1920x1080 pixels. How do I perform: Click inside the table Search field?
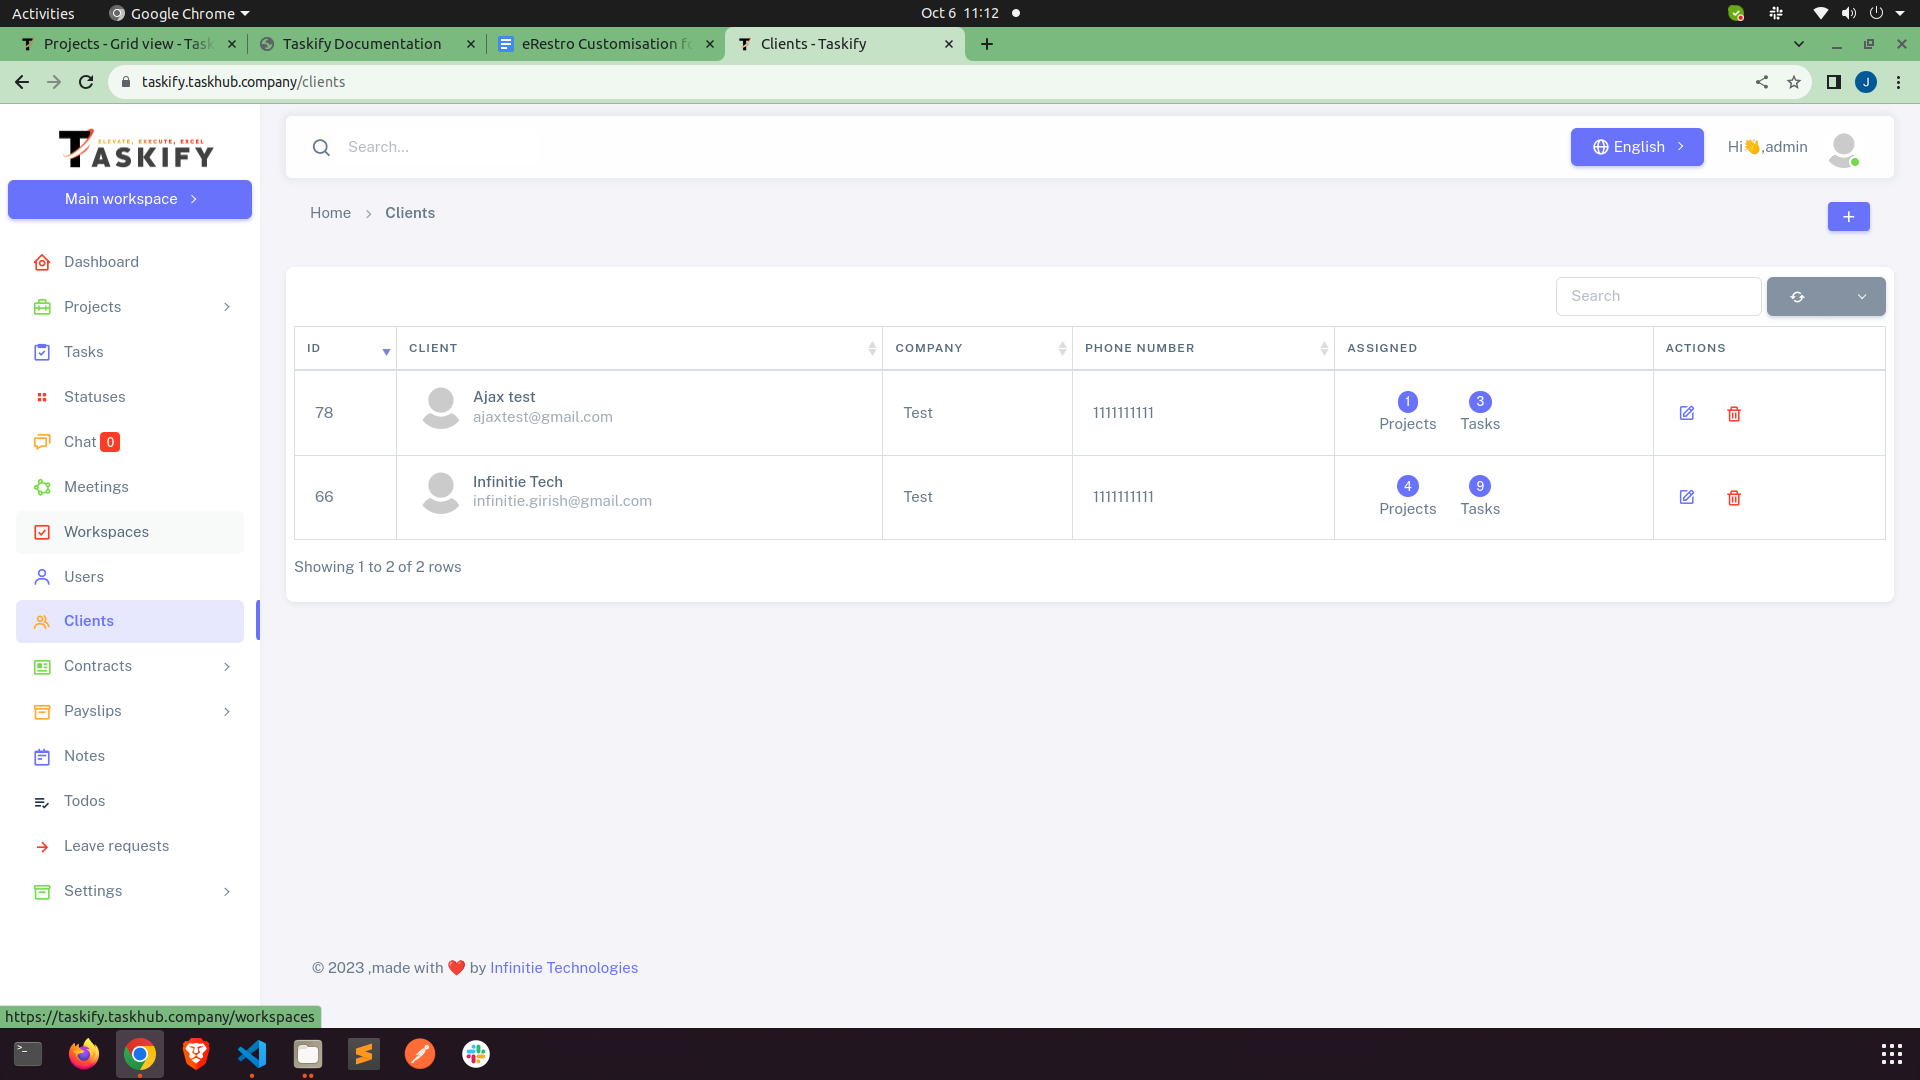click(x=1658, y=295)
